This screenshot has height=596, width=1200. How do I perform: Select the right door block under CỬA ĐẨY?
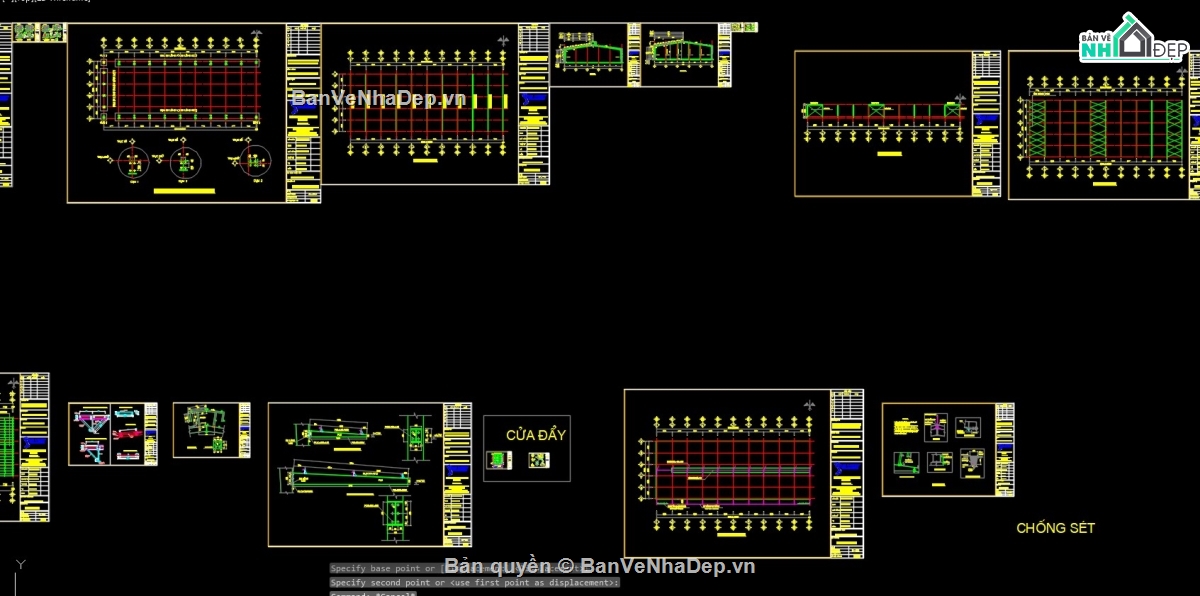tap(539, 460)
